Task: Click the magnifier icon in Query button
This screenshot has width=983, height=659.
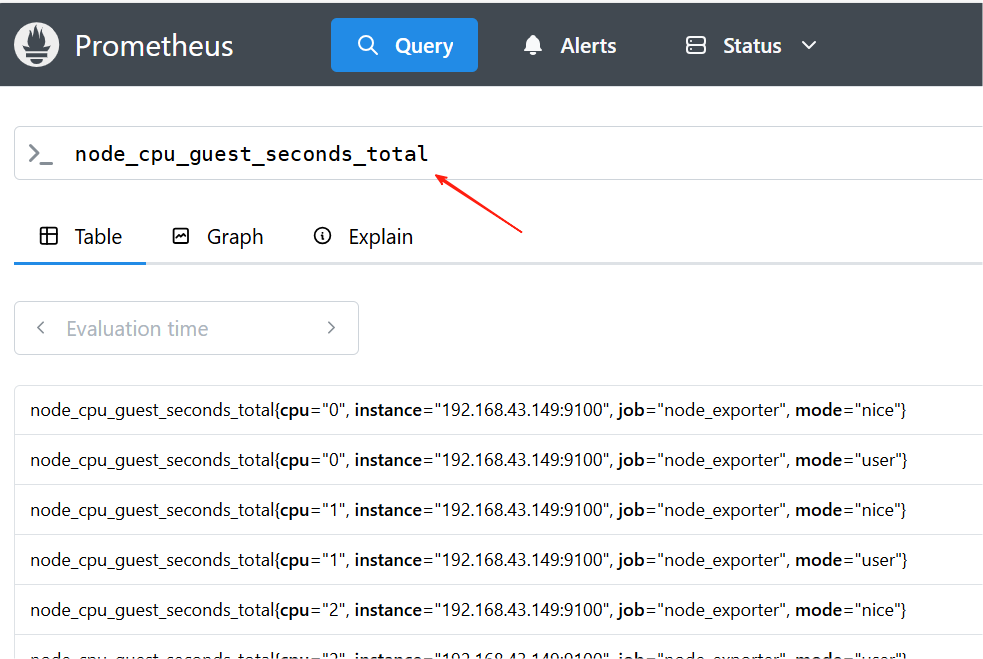Action: pos(367,45)
